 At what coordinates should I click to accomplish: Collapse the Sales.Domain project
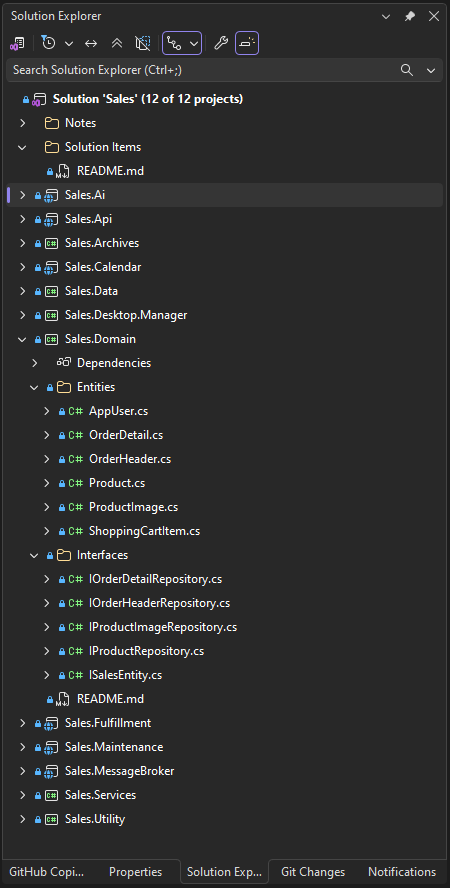pos(23,339)
